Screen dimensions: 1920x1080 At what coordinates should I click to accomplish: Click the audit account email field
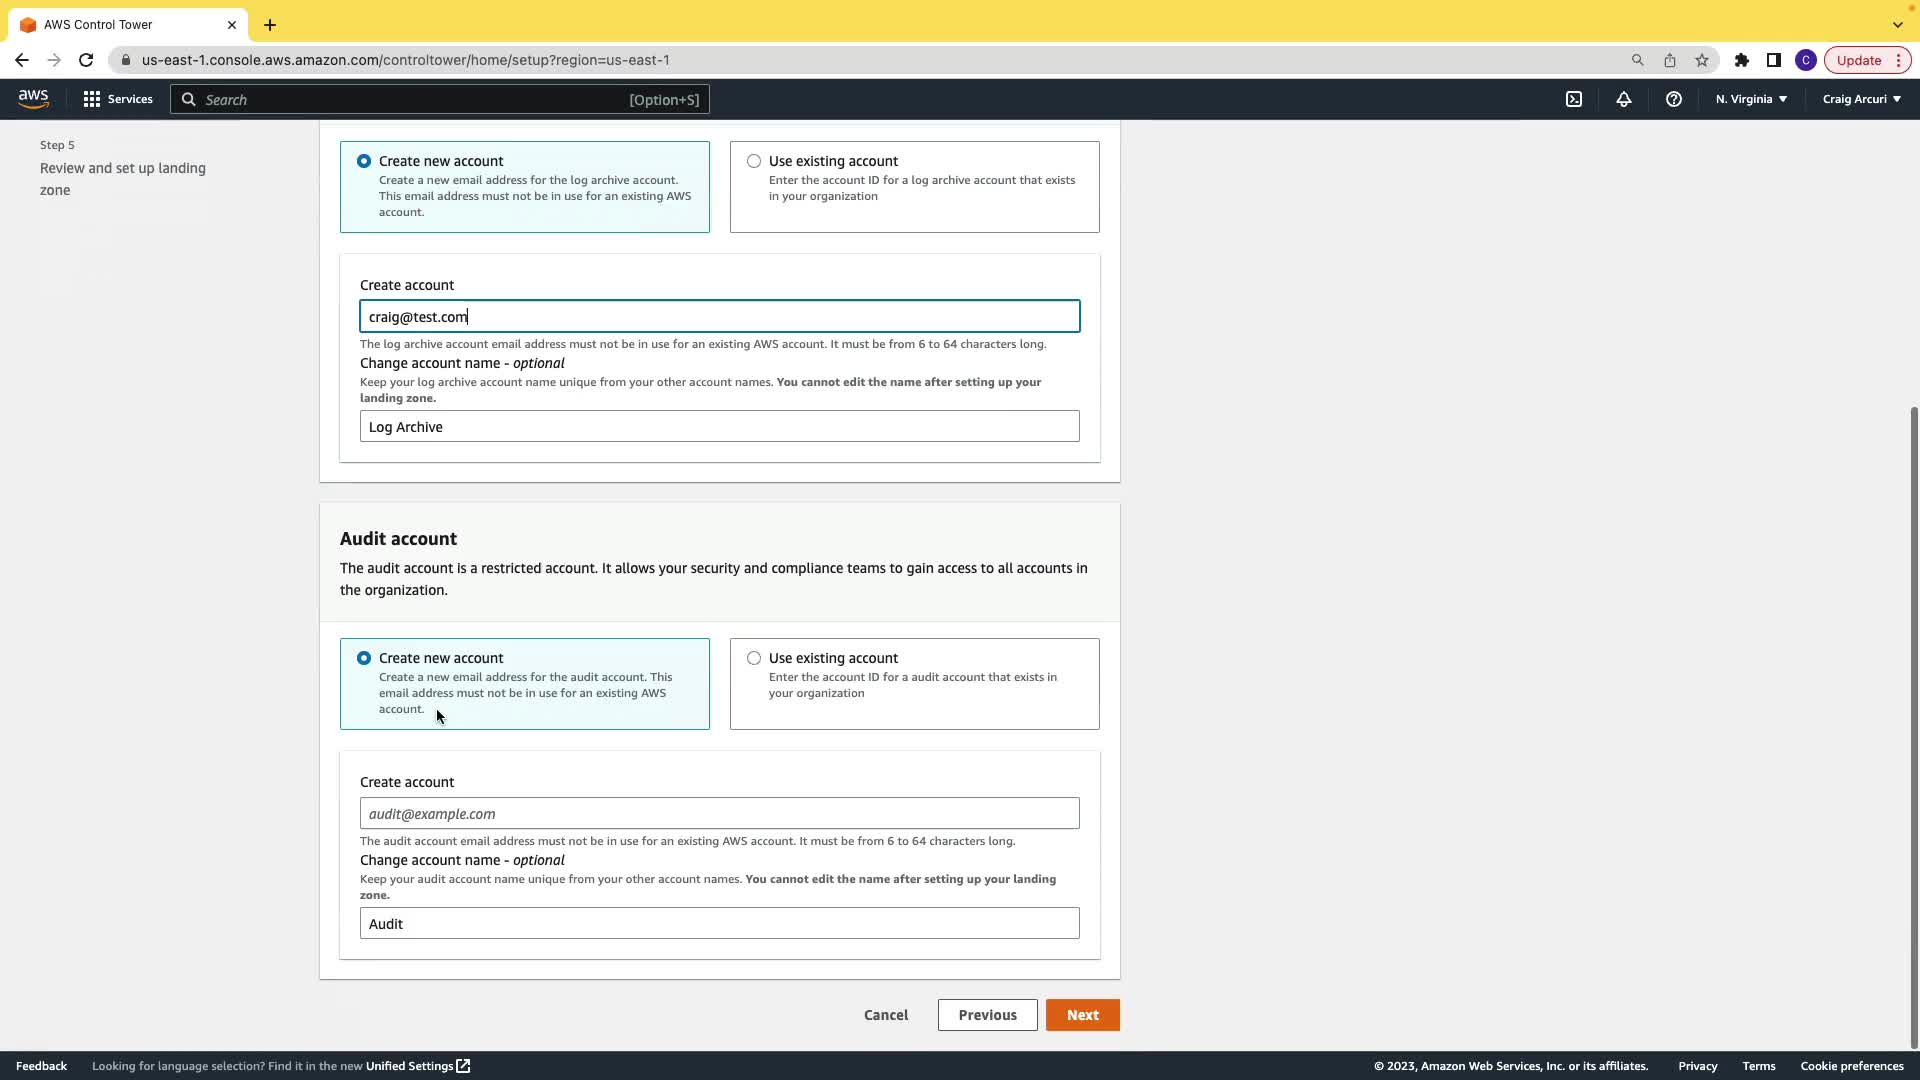click(719, 813)
